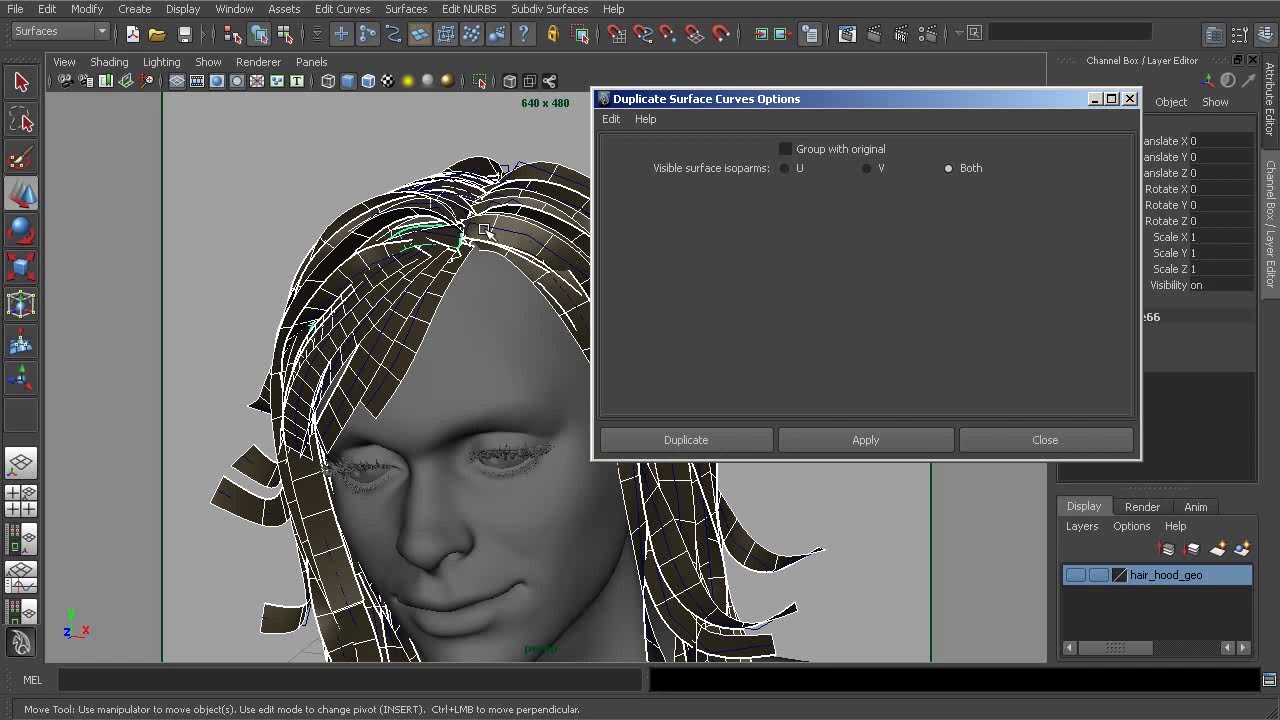Switch to single perspective view layout
1280x720 pixels.
pos(21,463)
